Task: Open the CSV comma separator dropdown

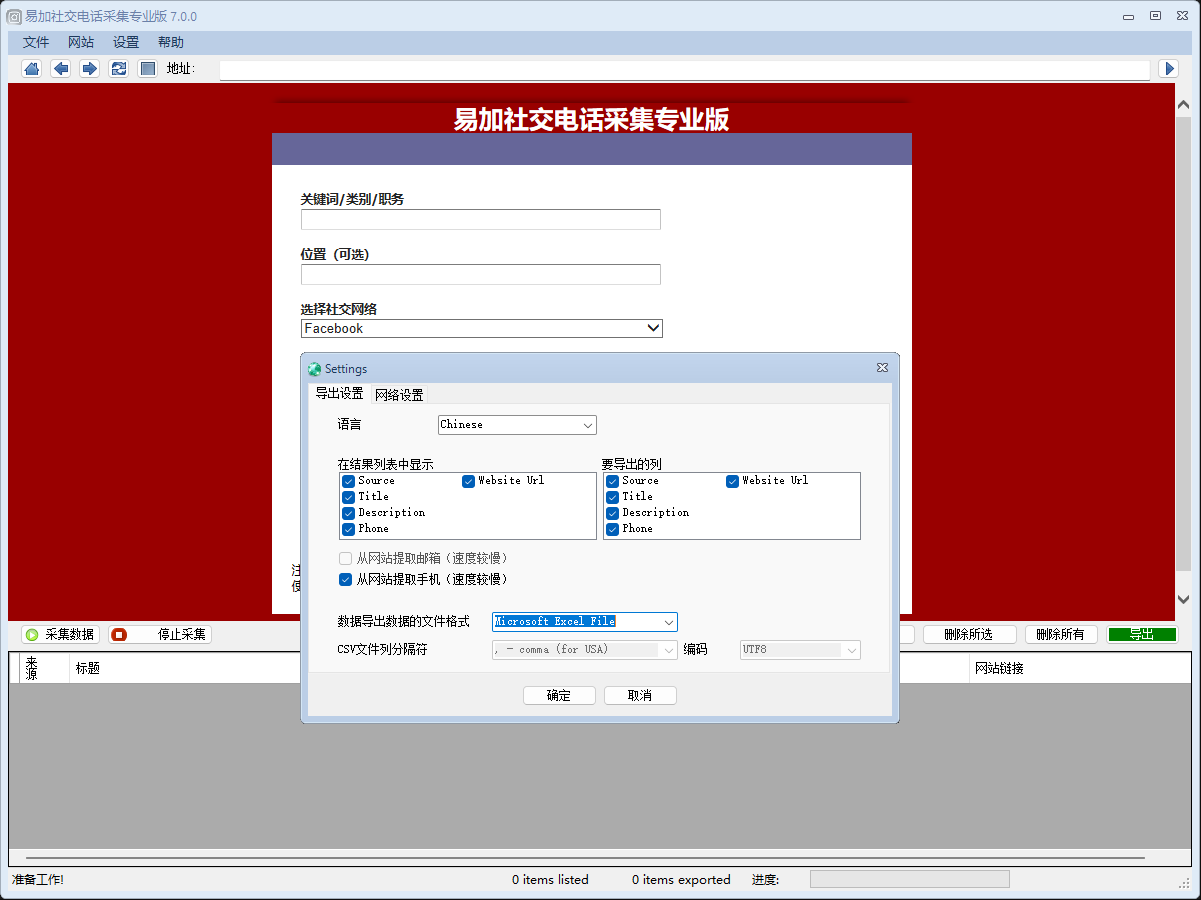Action: 585,650
